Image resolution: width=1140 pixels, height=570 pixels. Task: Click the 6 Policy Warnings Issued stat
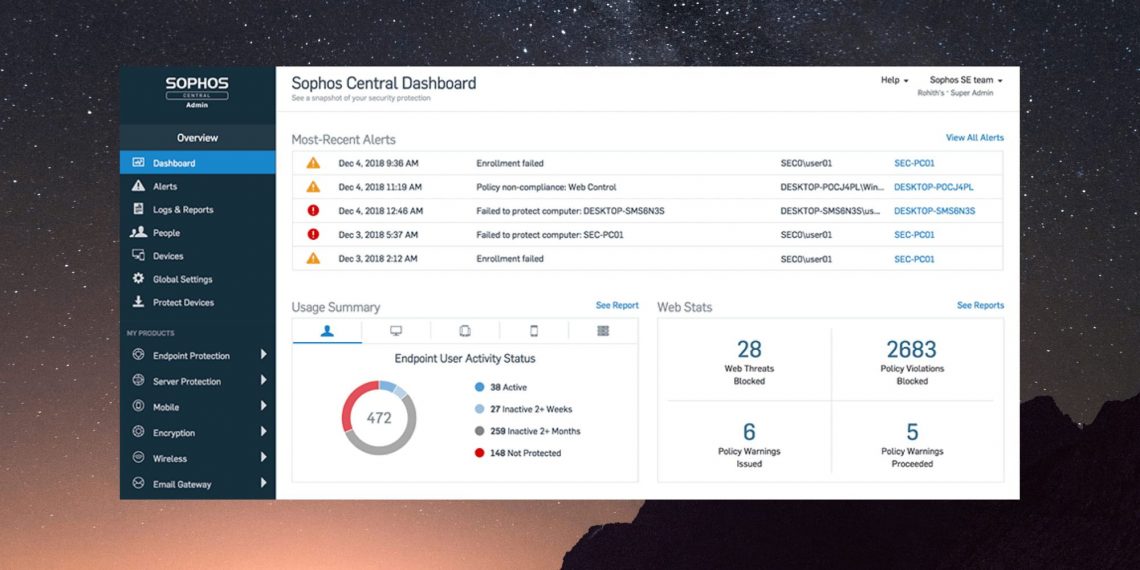(x=749, y=444)
